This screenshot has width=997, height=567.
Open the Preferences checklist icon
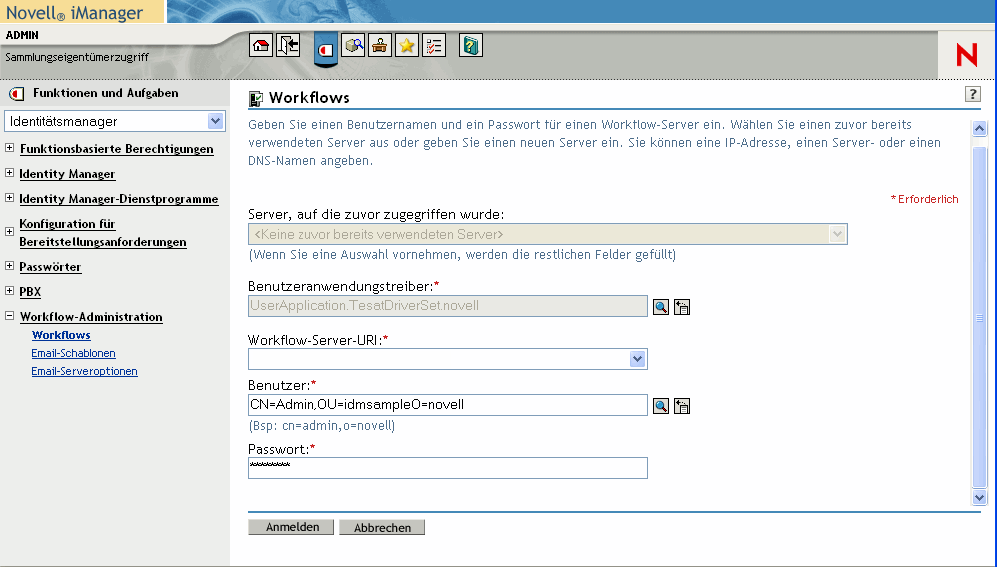[434, 46]
